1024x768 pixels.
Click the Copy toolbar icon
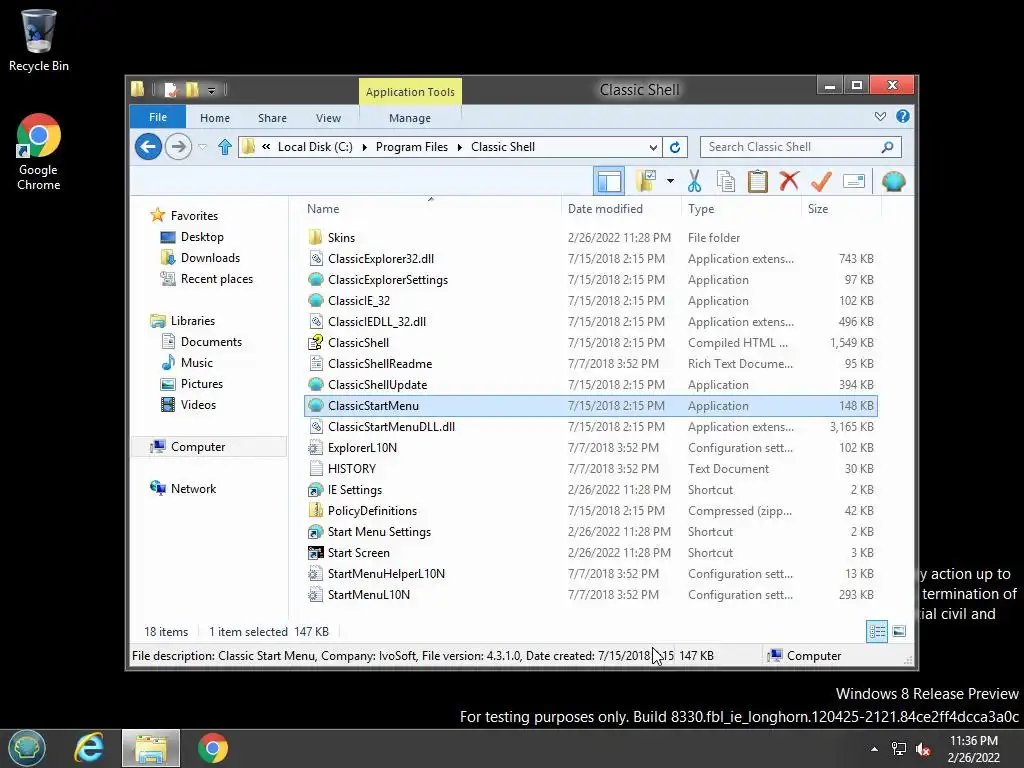[x=726, y=181]
